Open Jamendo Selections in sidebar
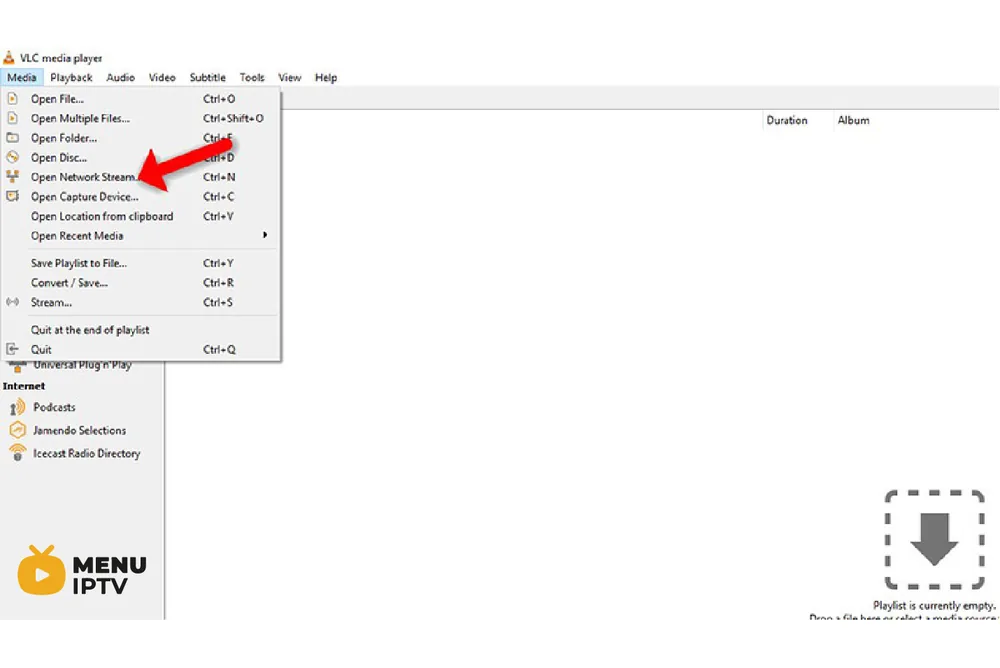1000x668 pixels. click(x=80, y=430)
